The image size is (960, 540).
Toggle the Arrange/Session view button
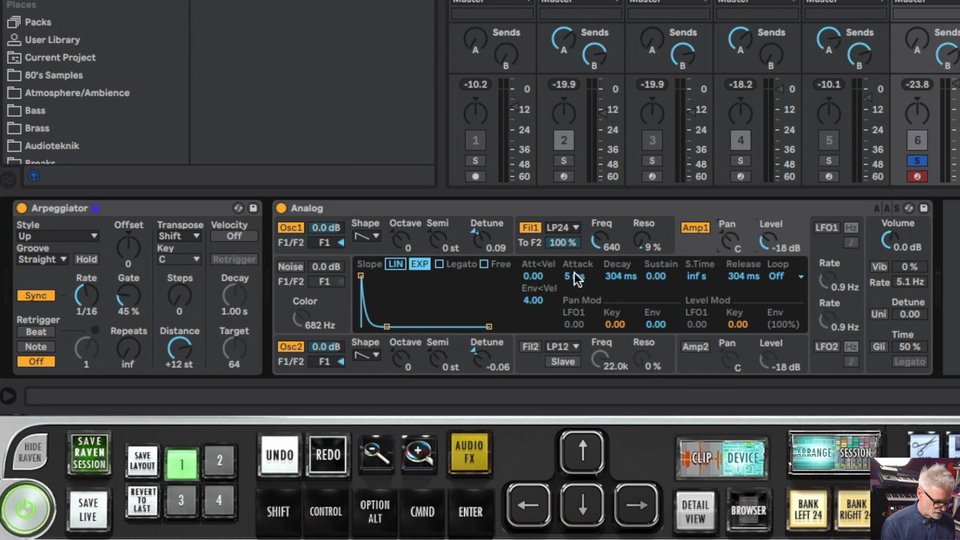(x=834, y=453)
